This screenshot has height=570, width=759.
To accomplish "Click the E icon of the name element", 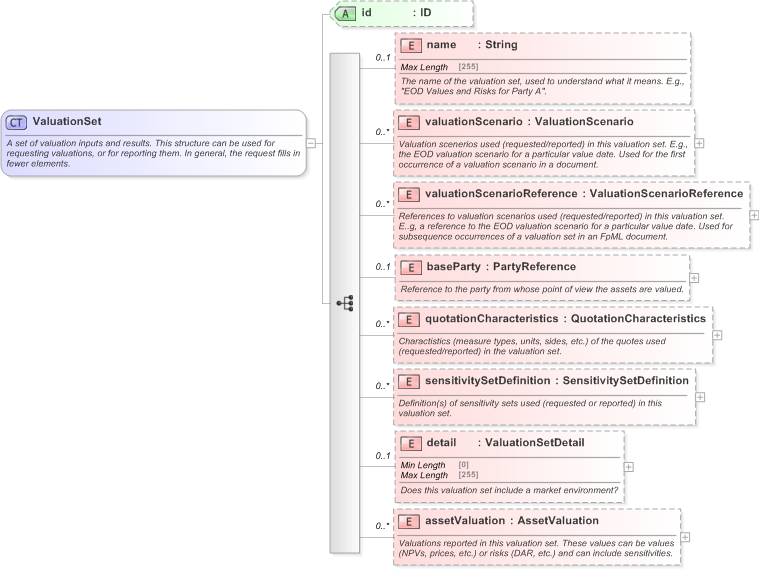I will (411, 45).
